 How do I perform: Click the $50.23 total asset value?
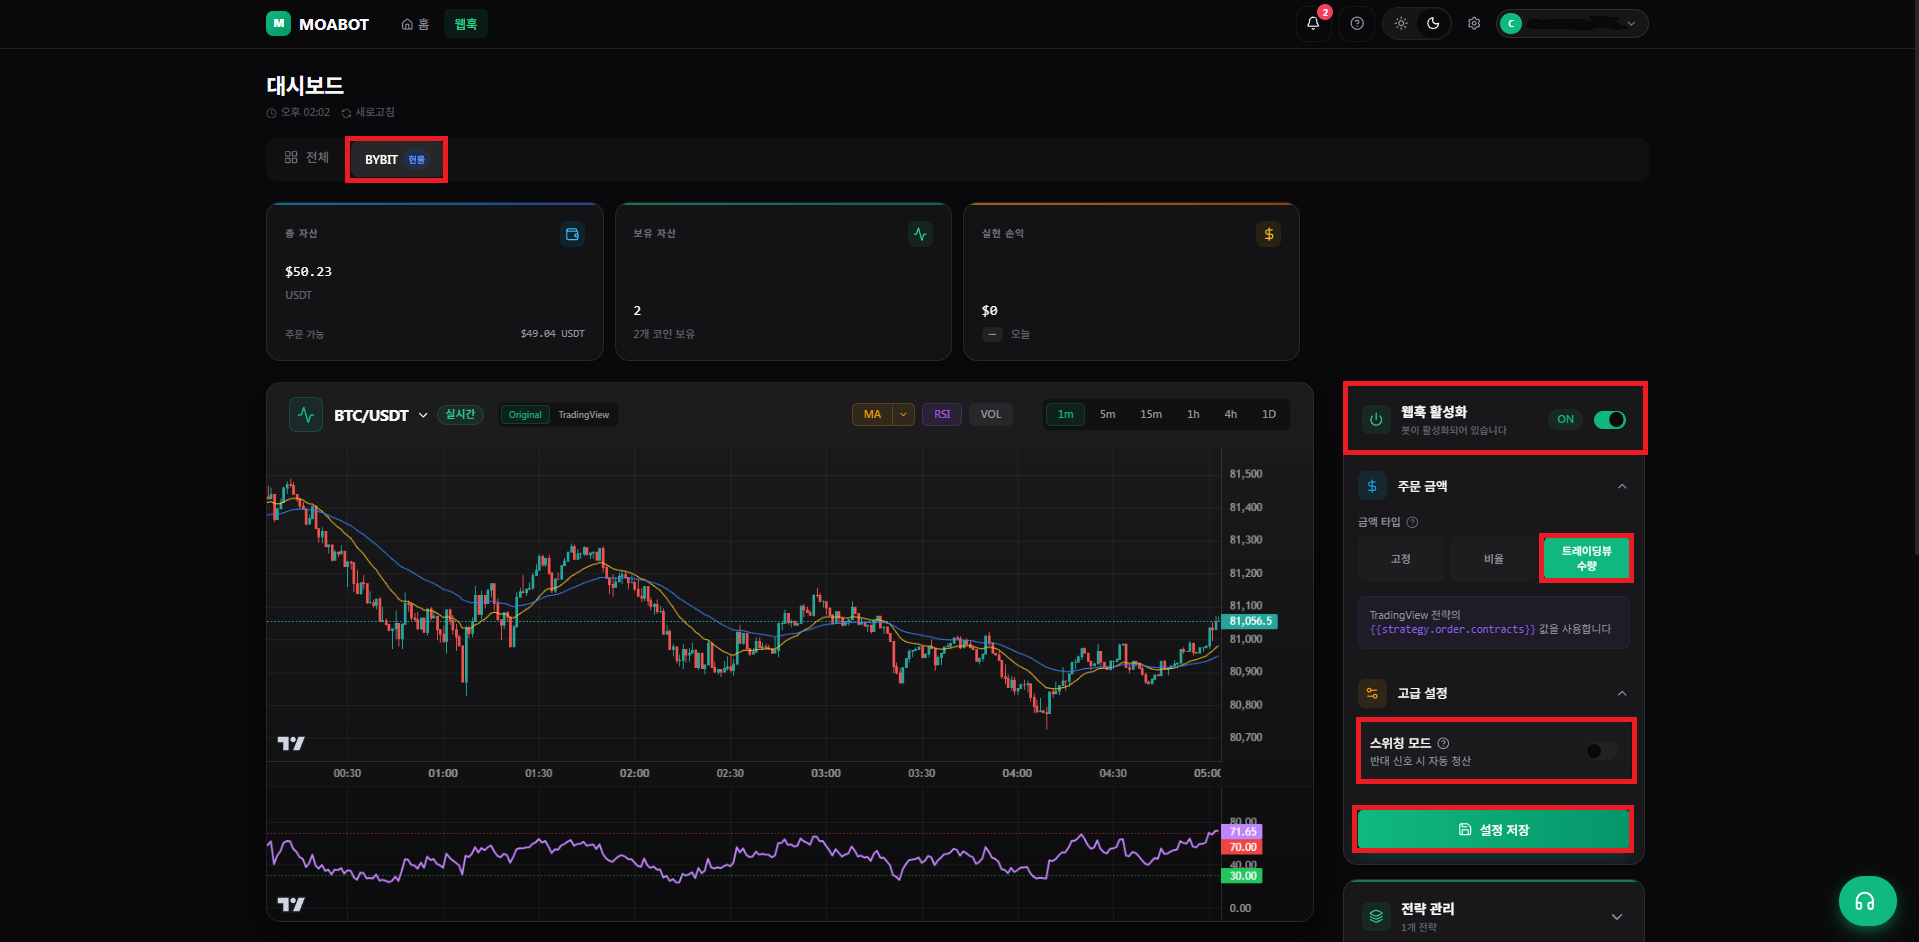pos(308,271)
